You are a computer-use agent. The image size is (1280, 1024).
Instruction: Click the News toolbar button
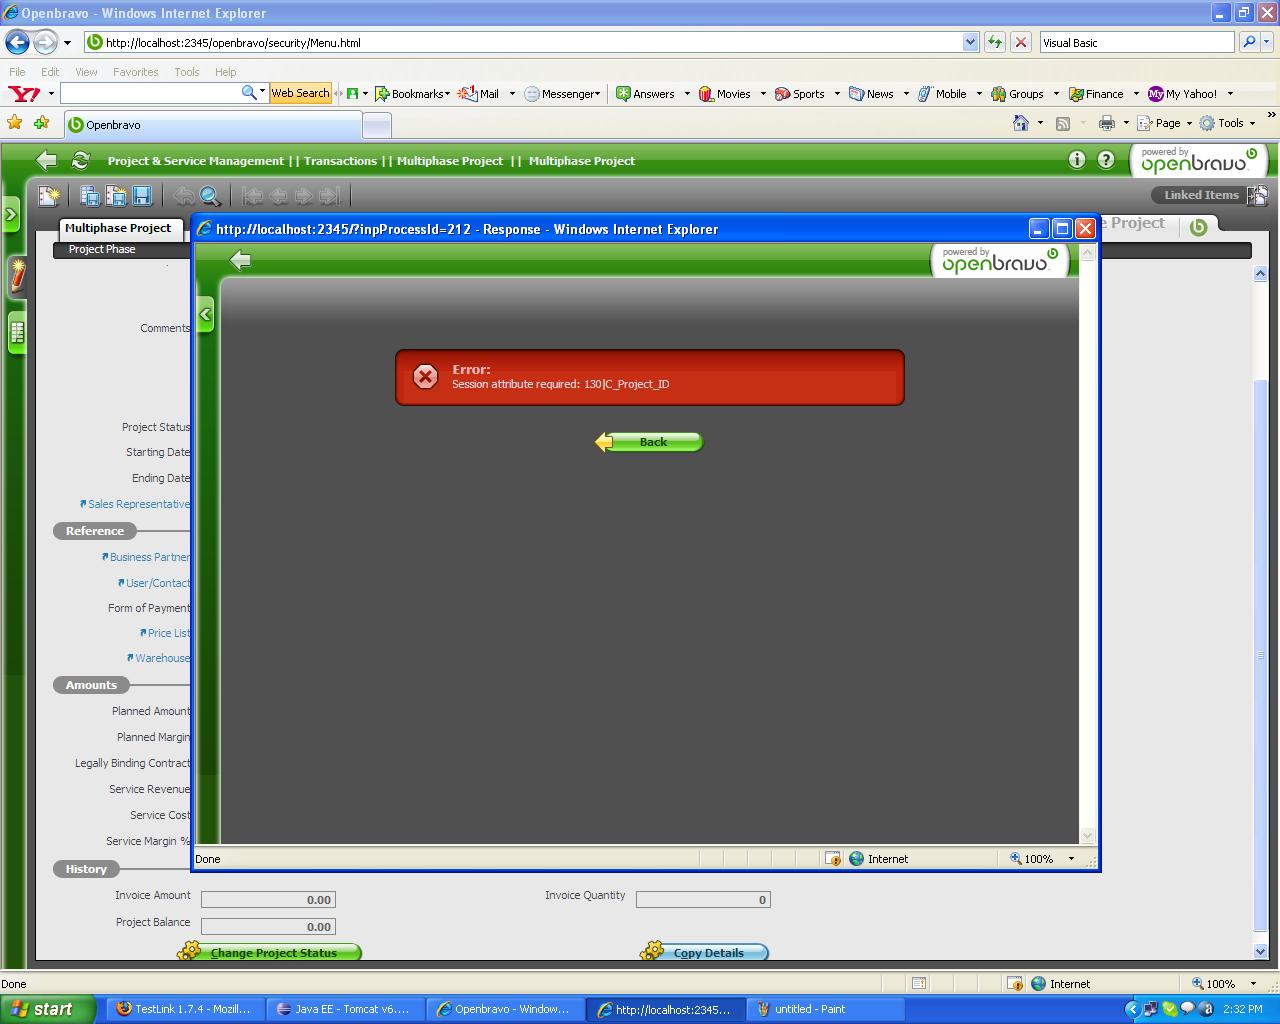(871, 94)
